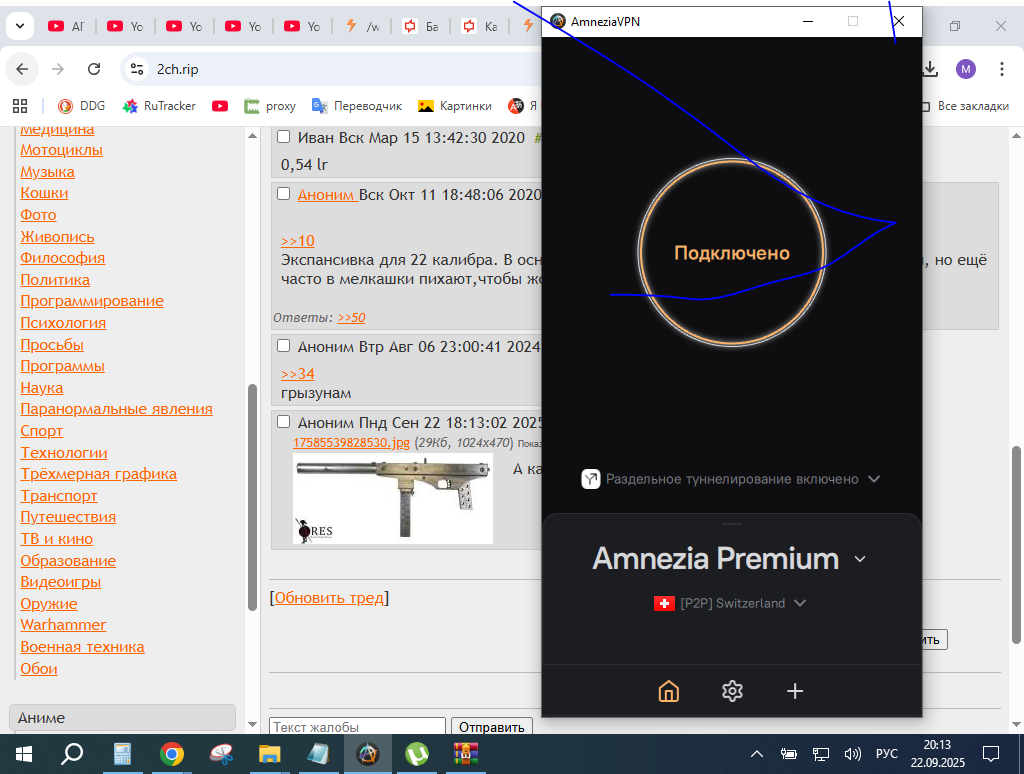Open RuTracker bookmark
This screenshot has height=774, width=1024.
[x=159, y=106]
